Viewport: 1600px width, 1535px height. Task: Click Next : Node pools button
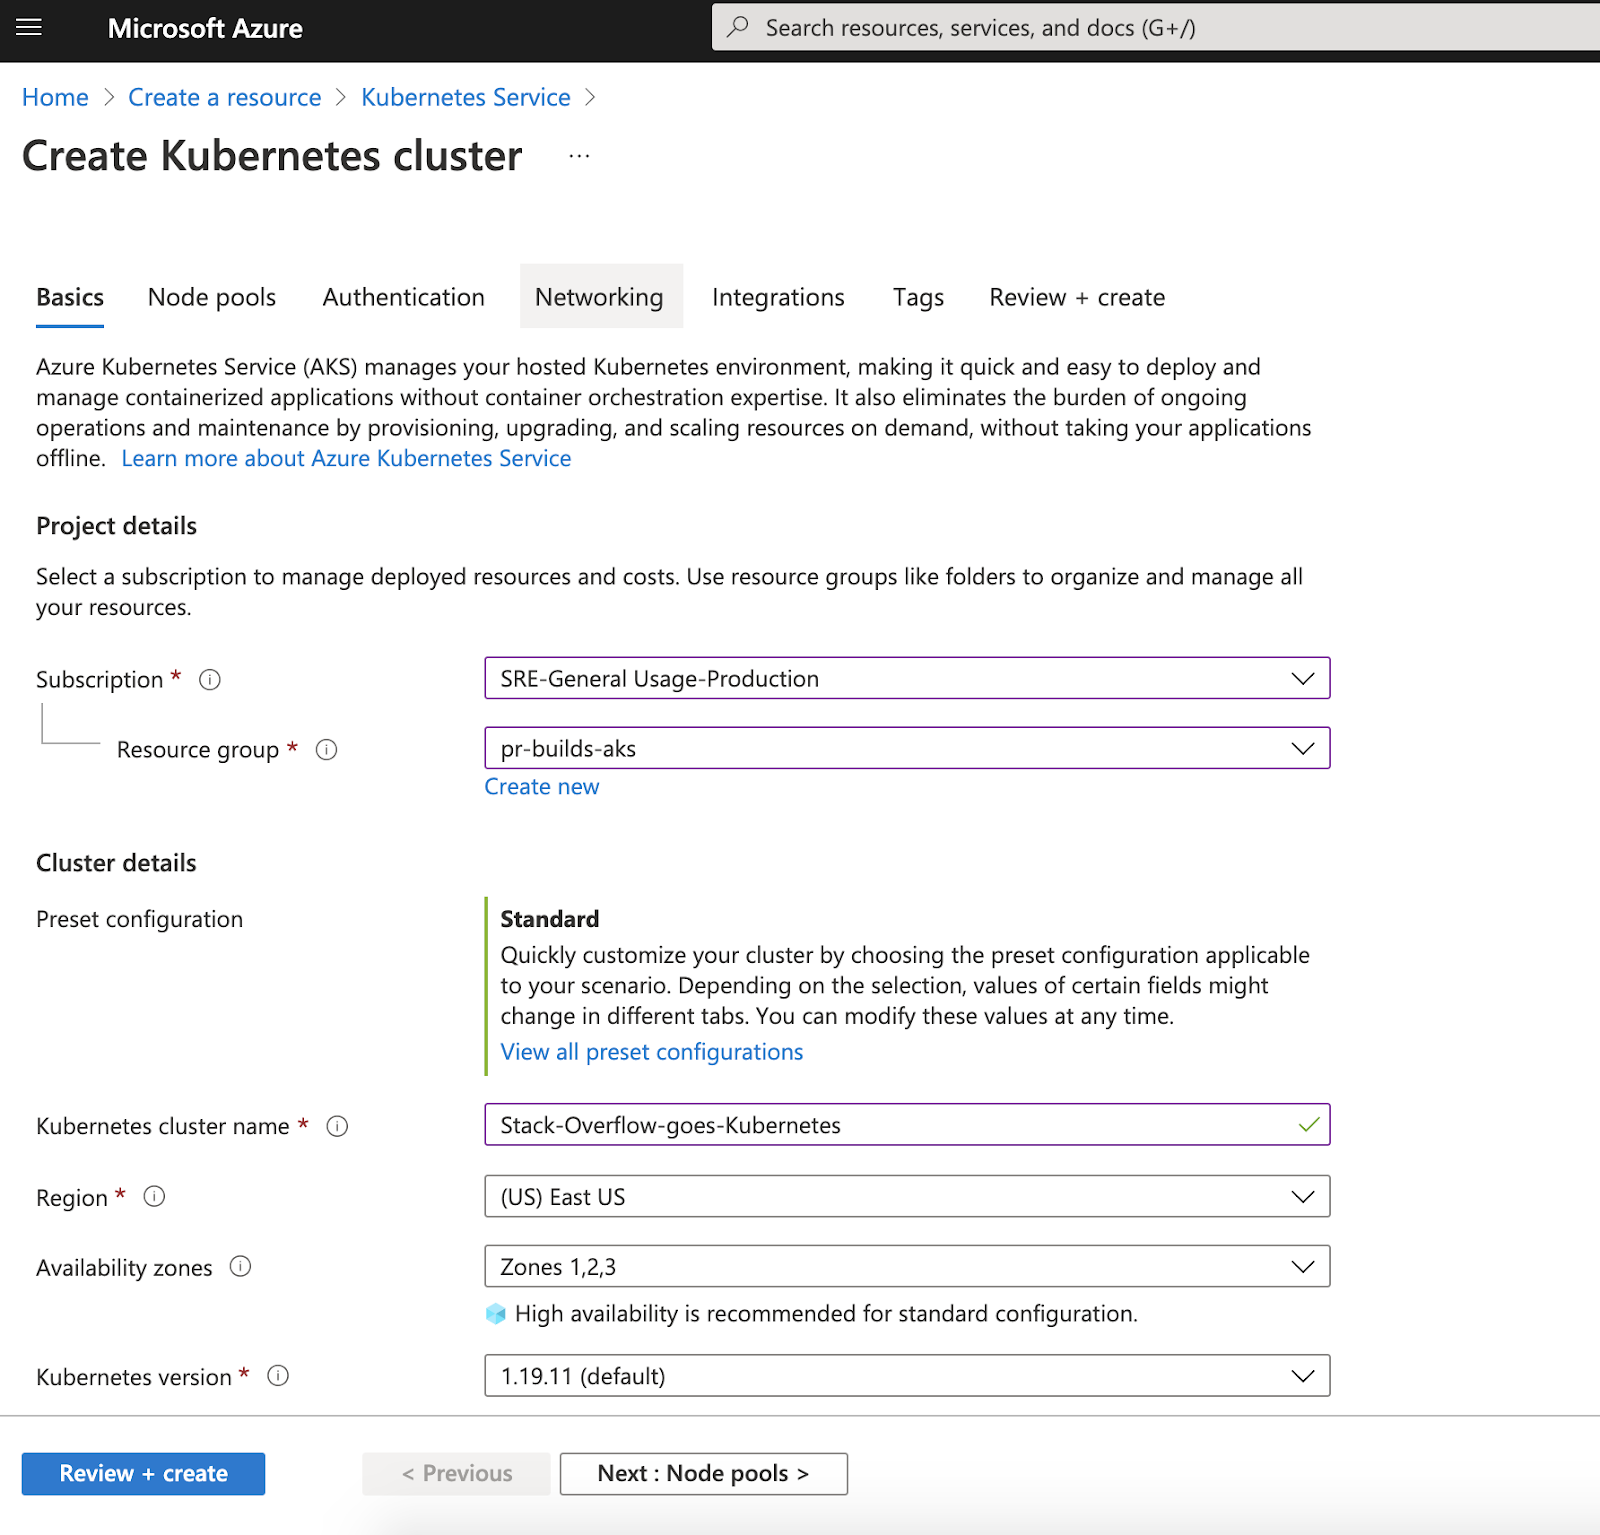[x=703, y=1473]
